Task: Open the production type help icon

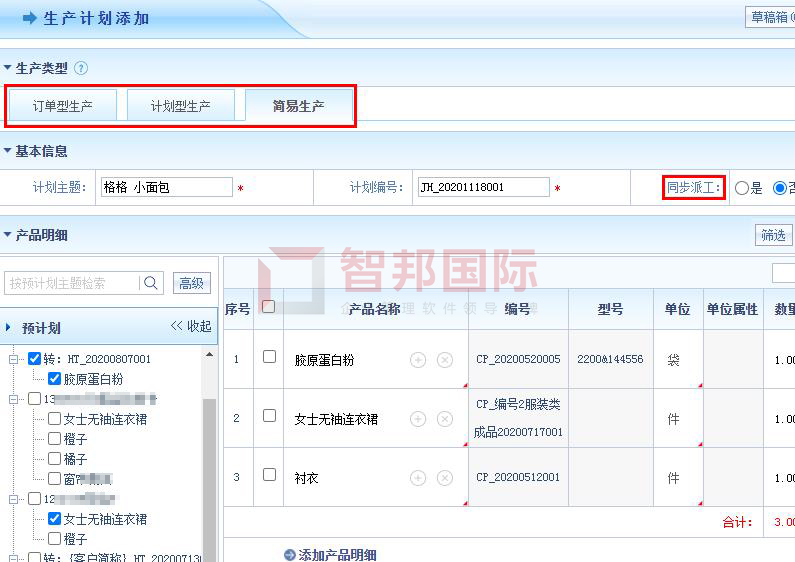Action: coord(81,68)
